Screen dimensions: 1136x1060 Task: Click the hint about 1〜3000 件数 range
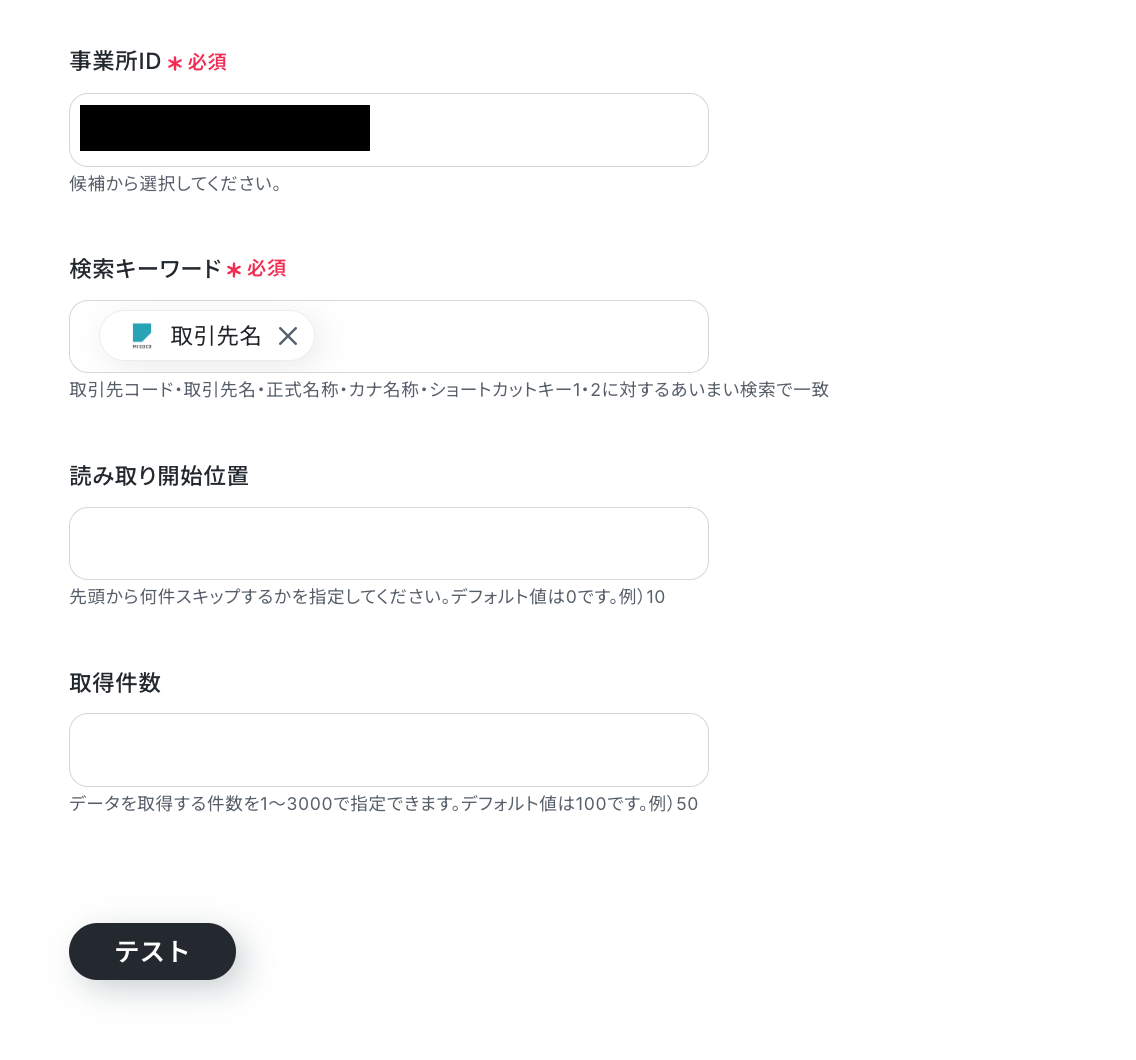click(x=384, y=804)
